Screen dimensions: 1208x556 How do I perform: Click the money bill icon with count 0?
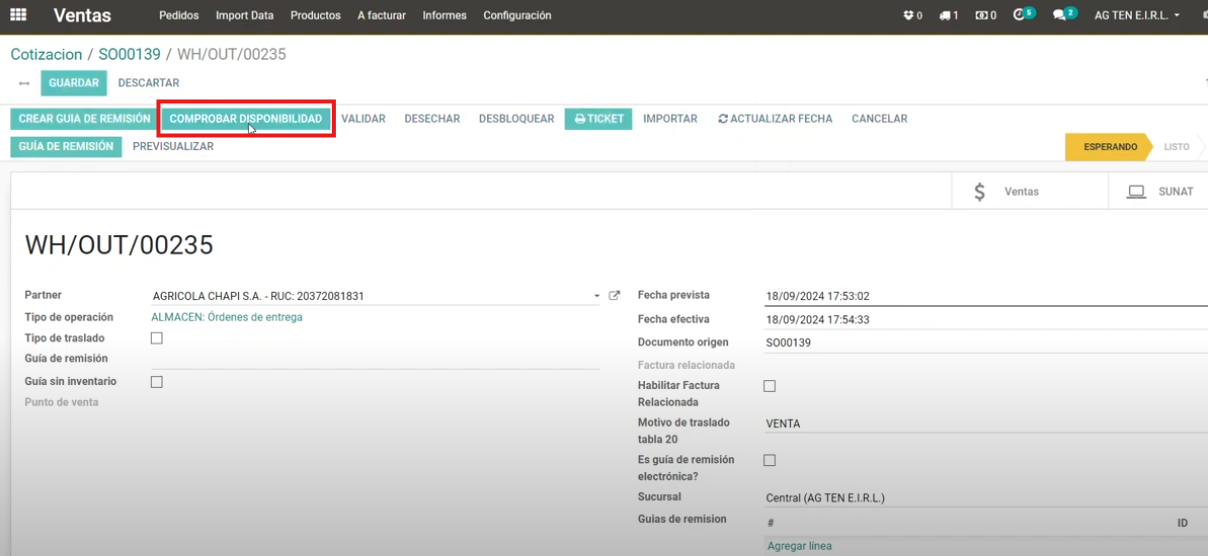point(986,16)
